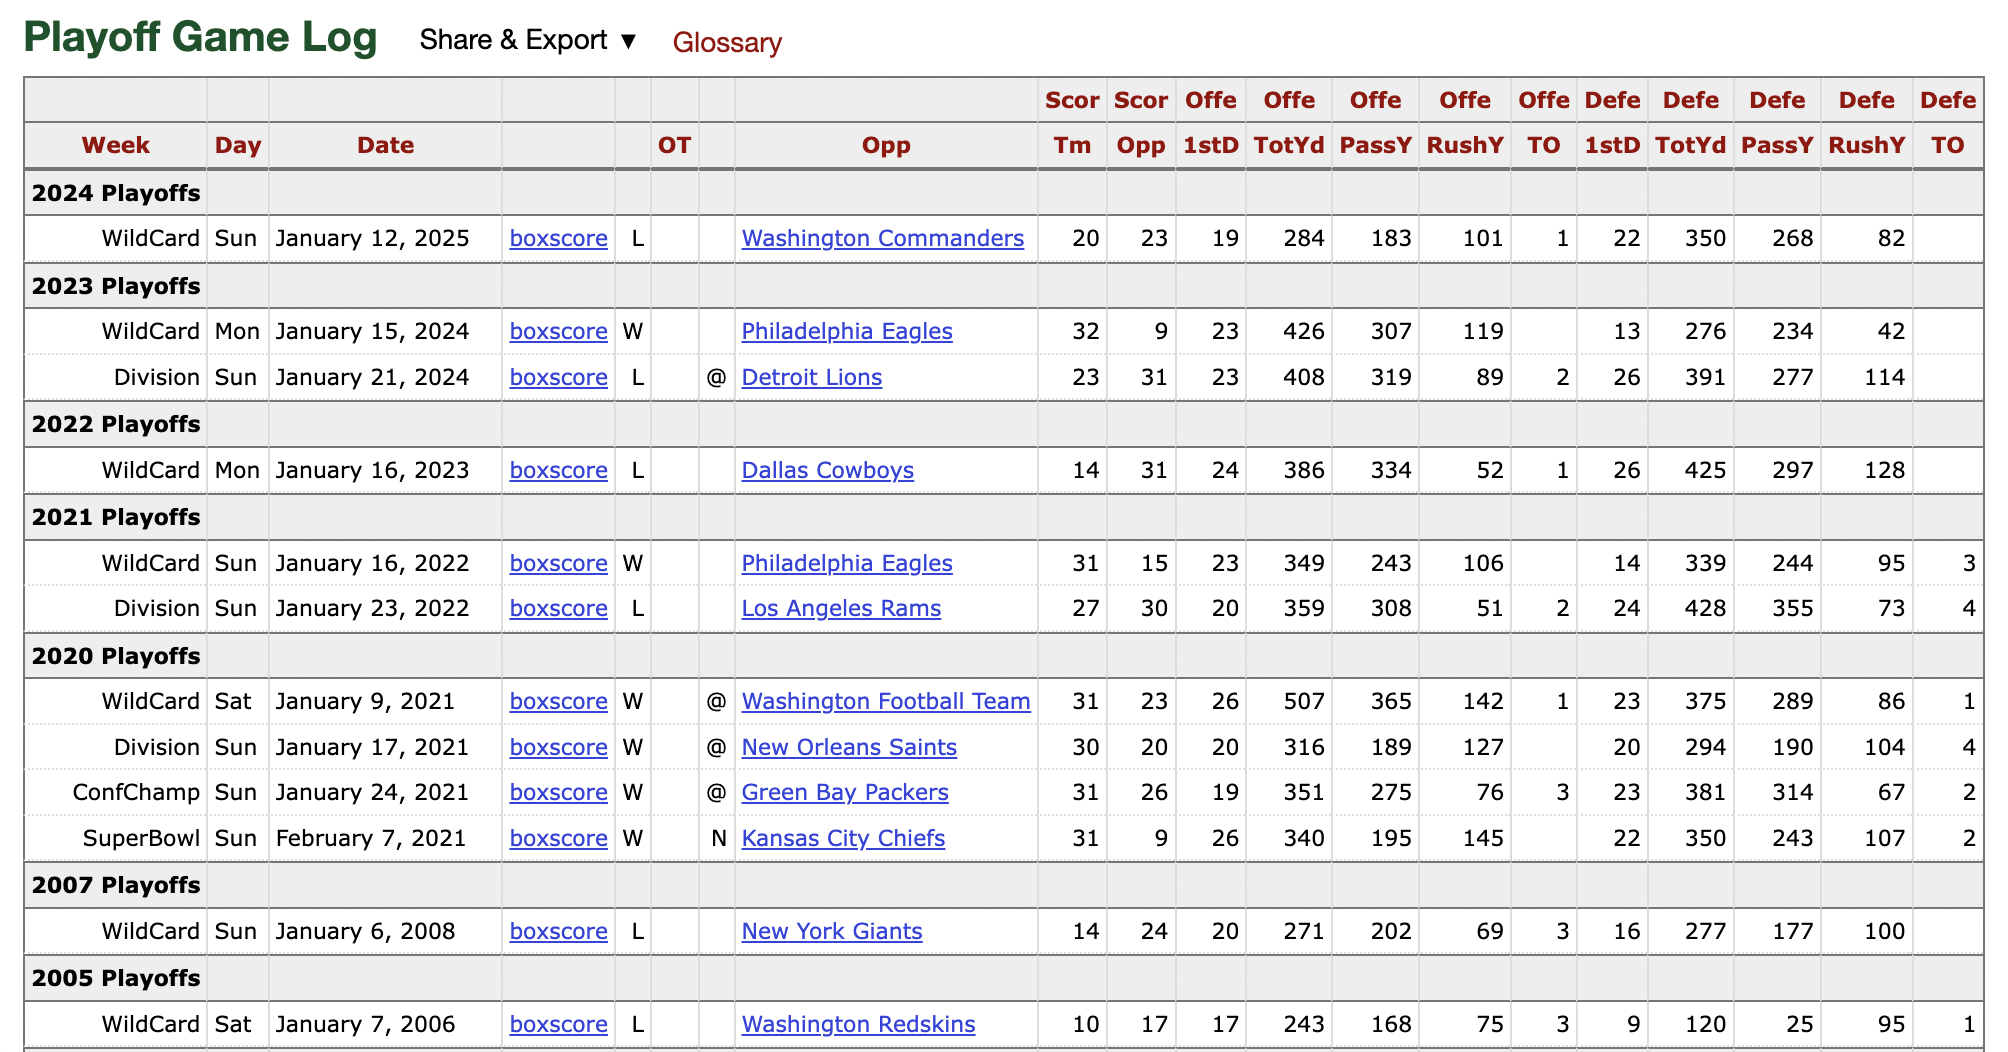
Task: Click the ConfChamp week cell
Action: tap(116, 792)
